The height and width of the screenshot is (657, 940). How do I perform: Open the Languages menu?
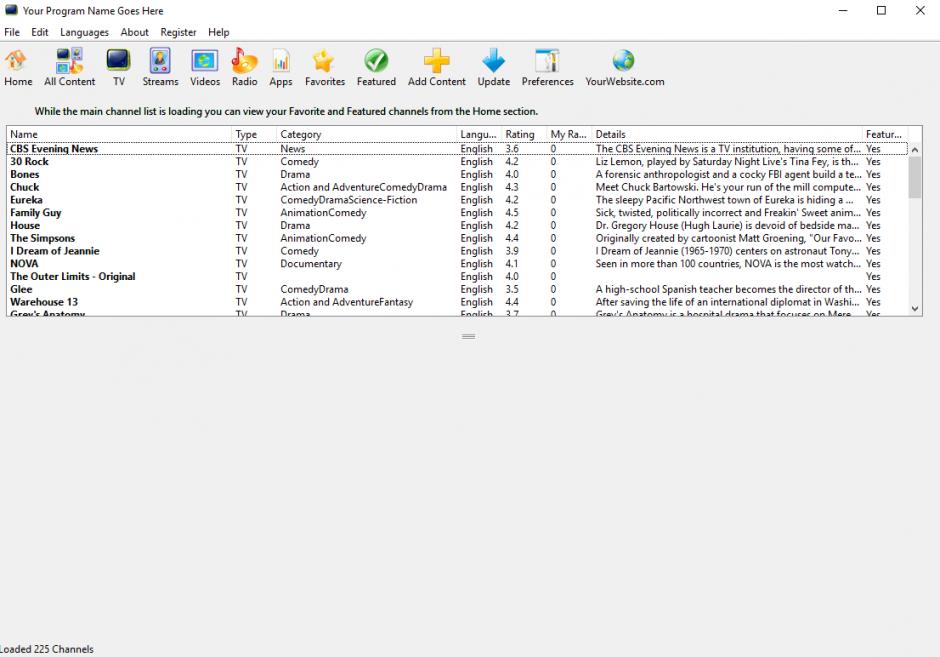coord(85,32)
